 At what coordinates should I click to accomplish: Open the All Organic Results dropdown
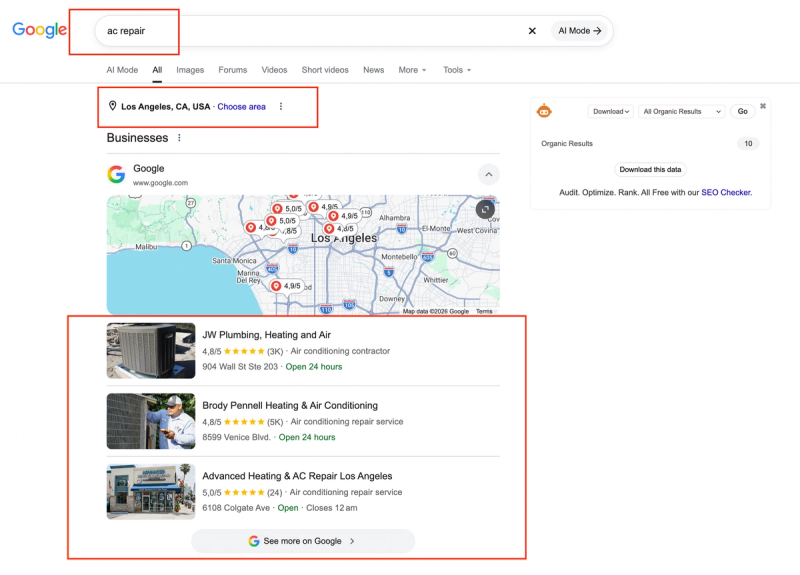(682, 111)
